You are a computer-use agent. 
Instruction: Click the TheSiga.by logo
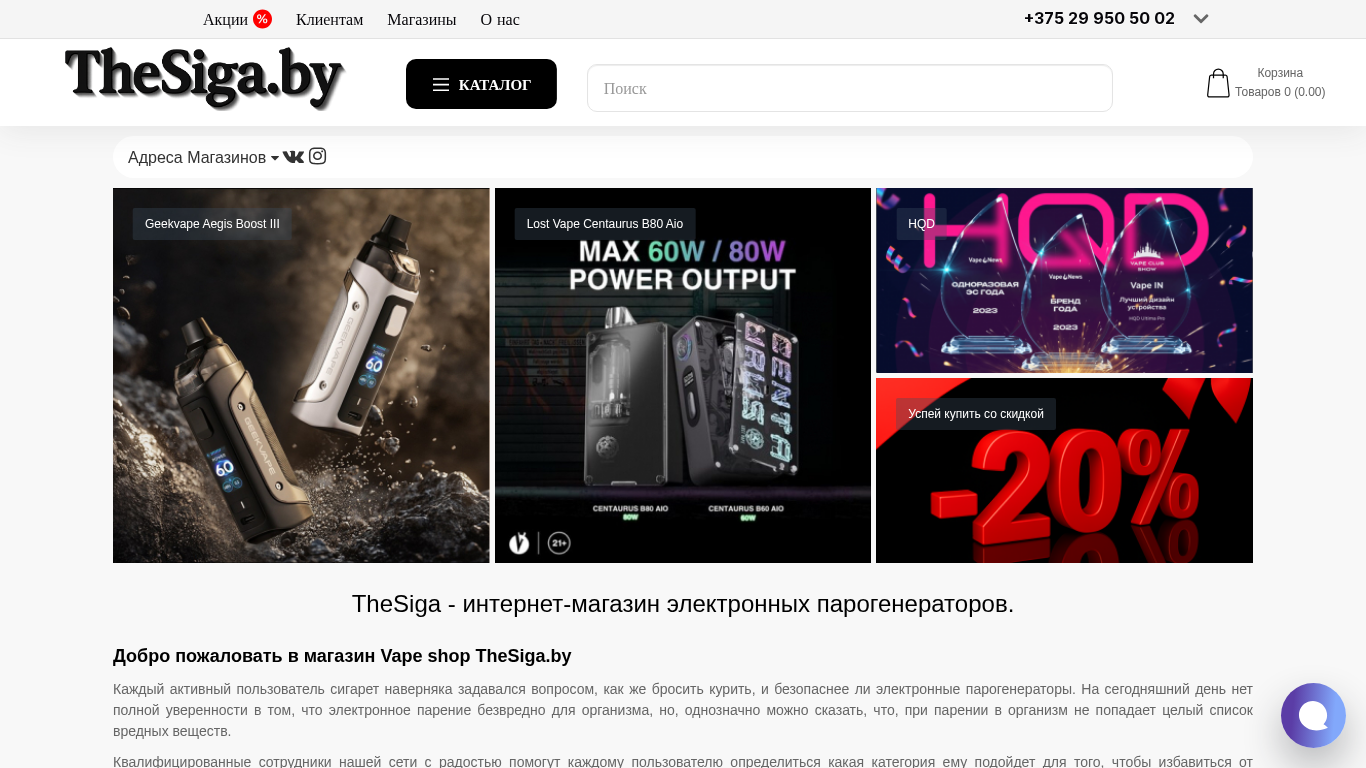(204, 78)
